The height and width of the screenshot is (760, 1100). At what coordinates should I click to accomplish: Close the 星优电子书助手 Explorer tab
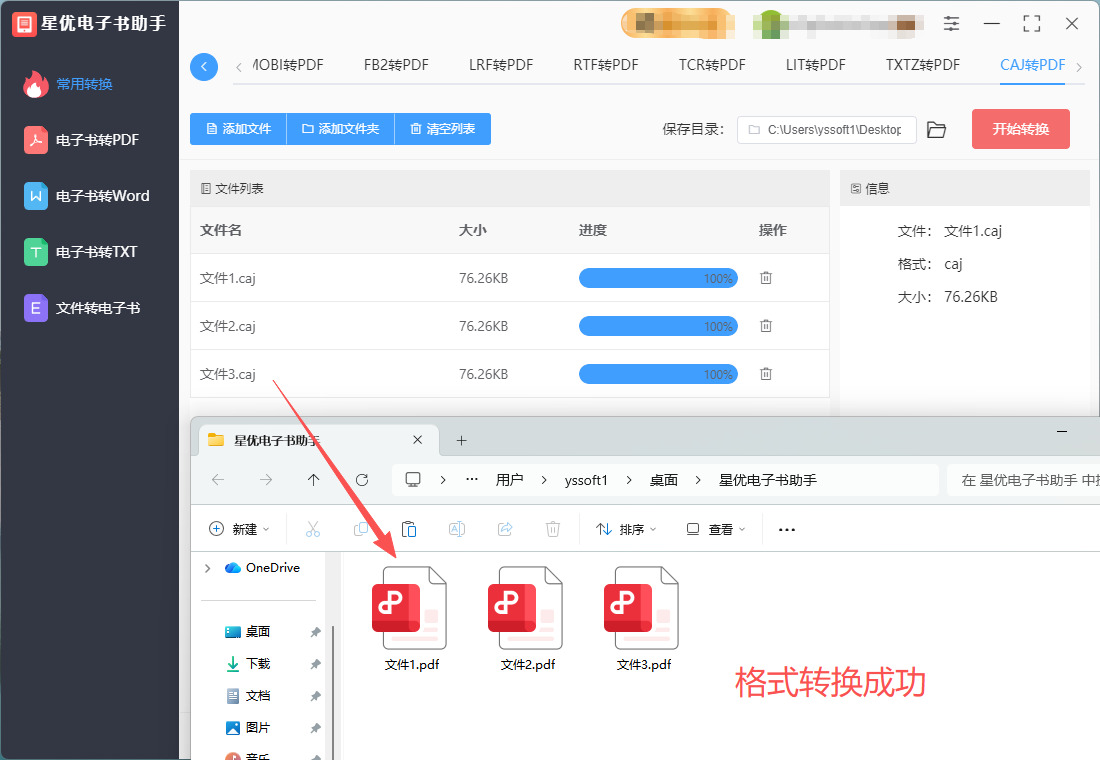(x=417, y=440)
